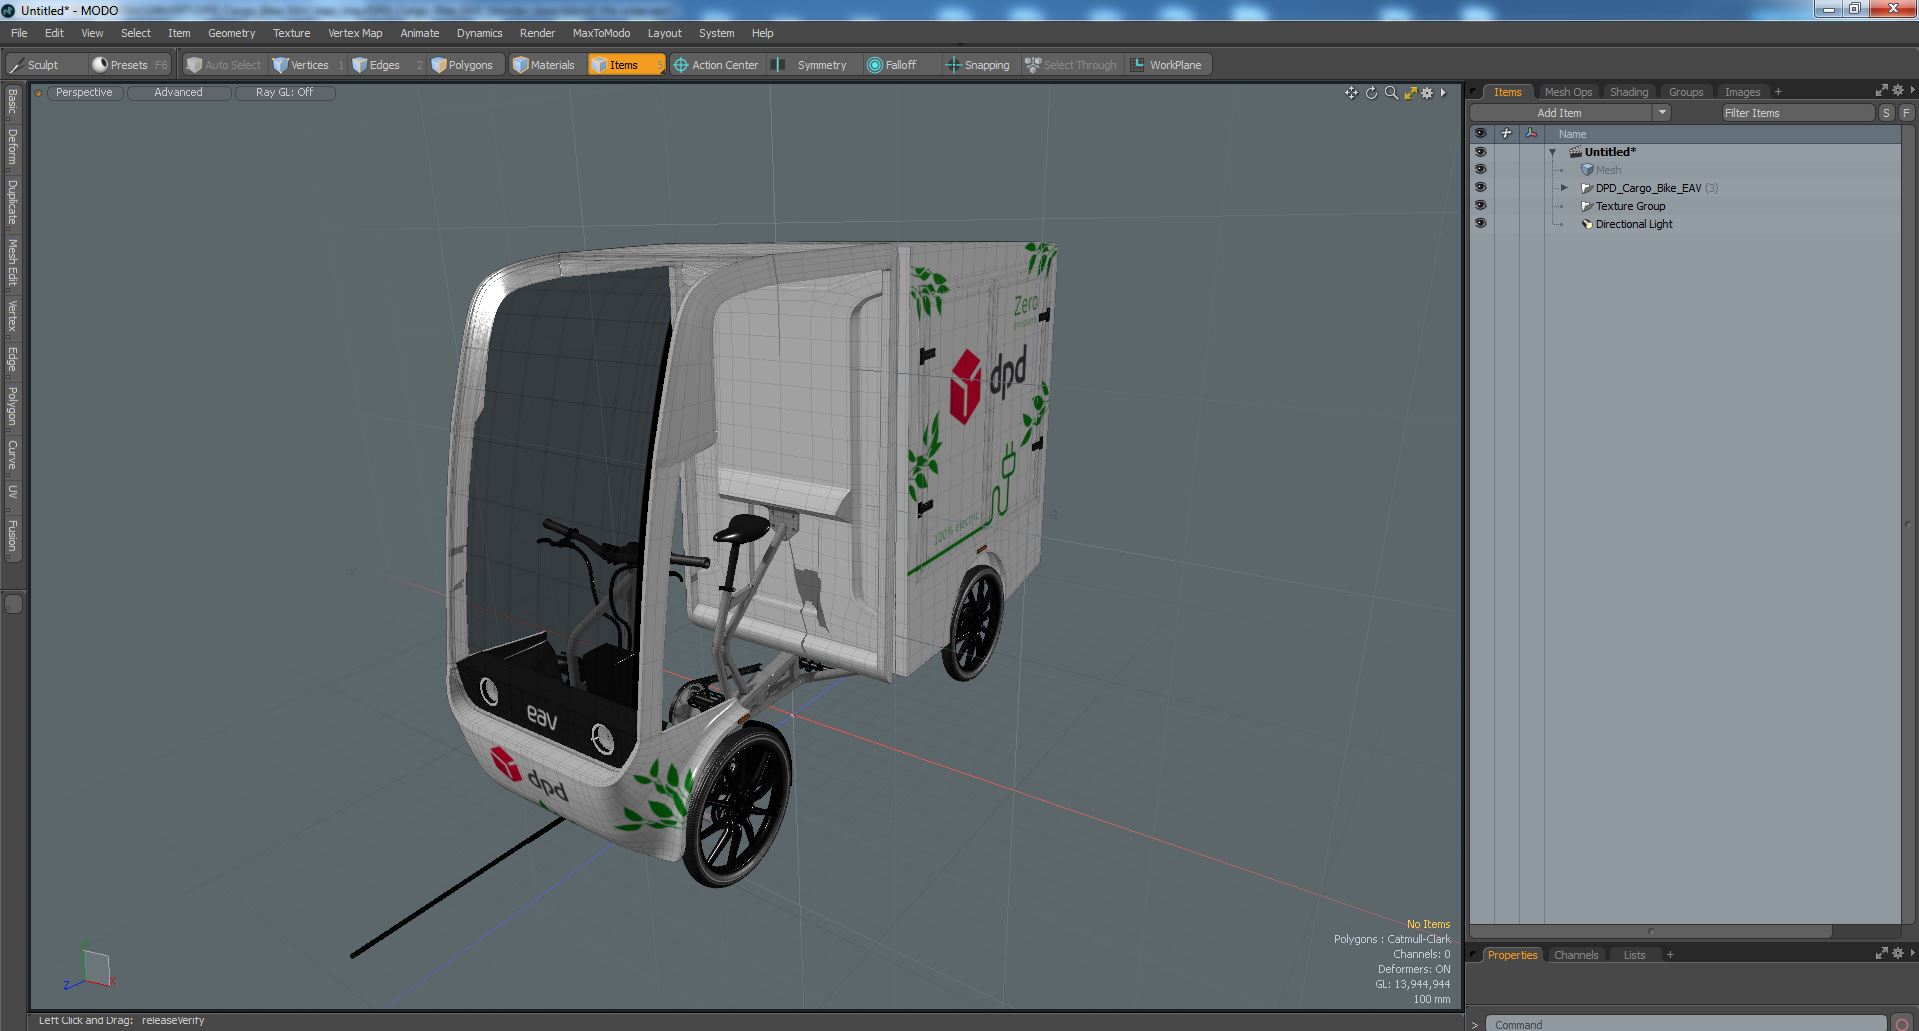Open the Action Center options
This screenshot has width=1919, height=1031.
coord(716,65)
